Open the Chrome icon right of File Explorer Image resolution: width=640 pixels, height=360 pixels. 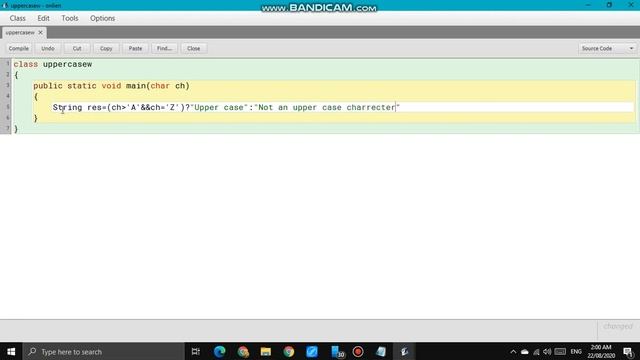point(289,351)
